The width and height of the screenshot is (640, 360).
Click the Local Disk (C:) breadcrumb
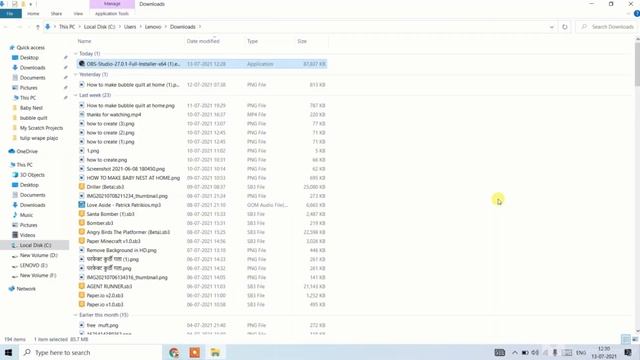(100, 27)
